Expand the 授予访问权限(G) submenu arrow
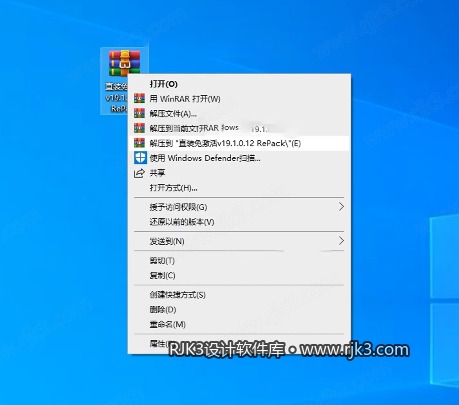 341,207
